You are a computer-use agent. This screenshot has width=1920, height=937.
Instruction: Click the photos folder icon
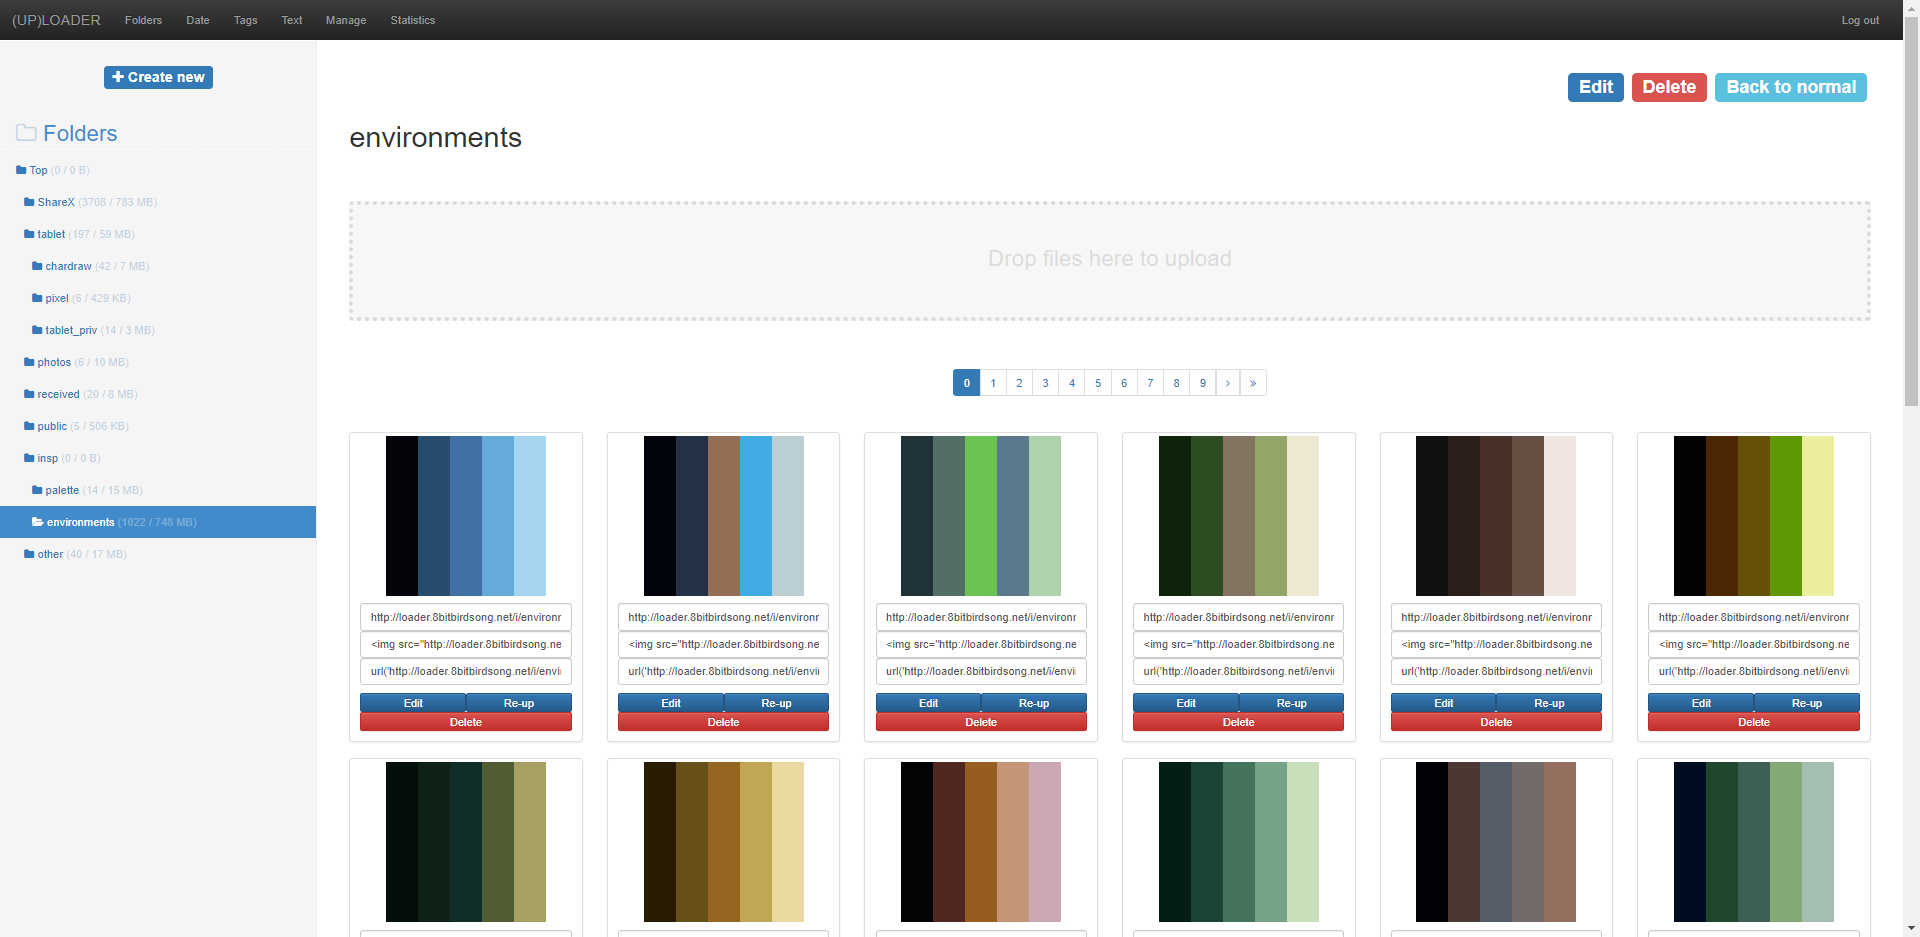29,362
